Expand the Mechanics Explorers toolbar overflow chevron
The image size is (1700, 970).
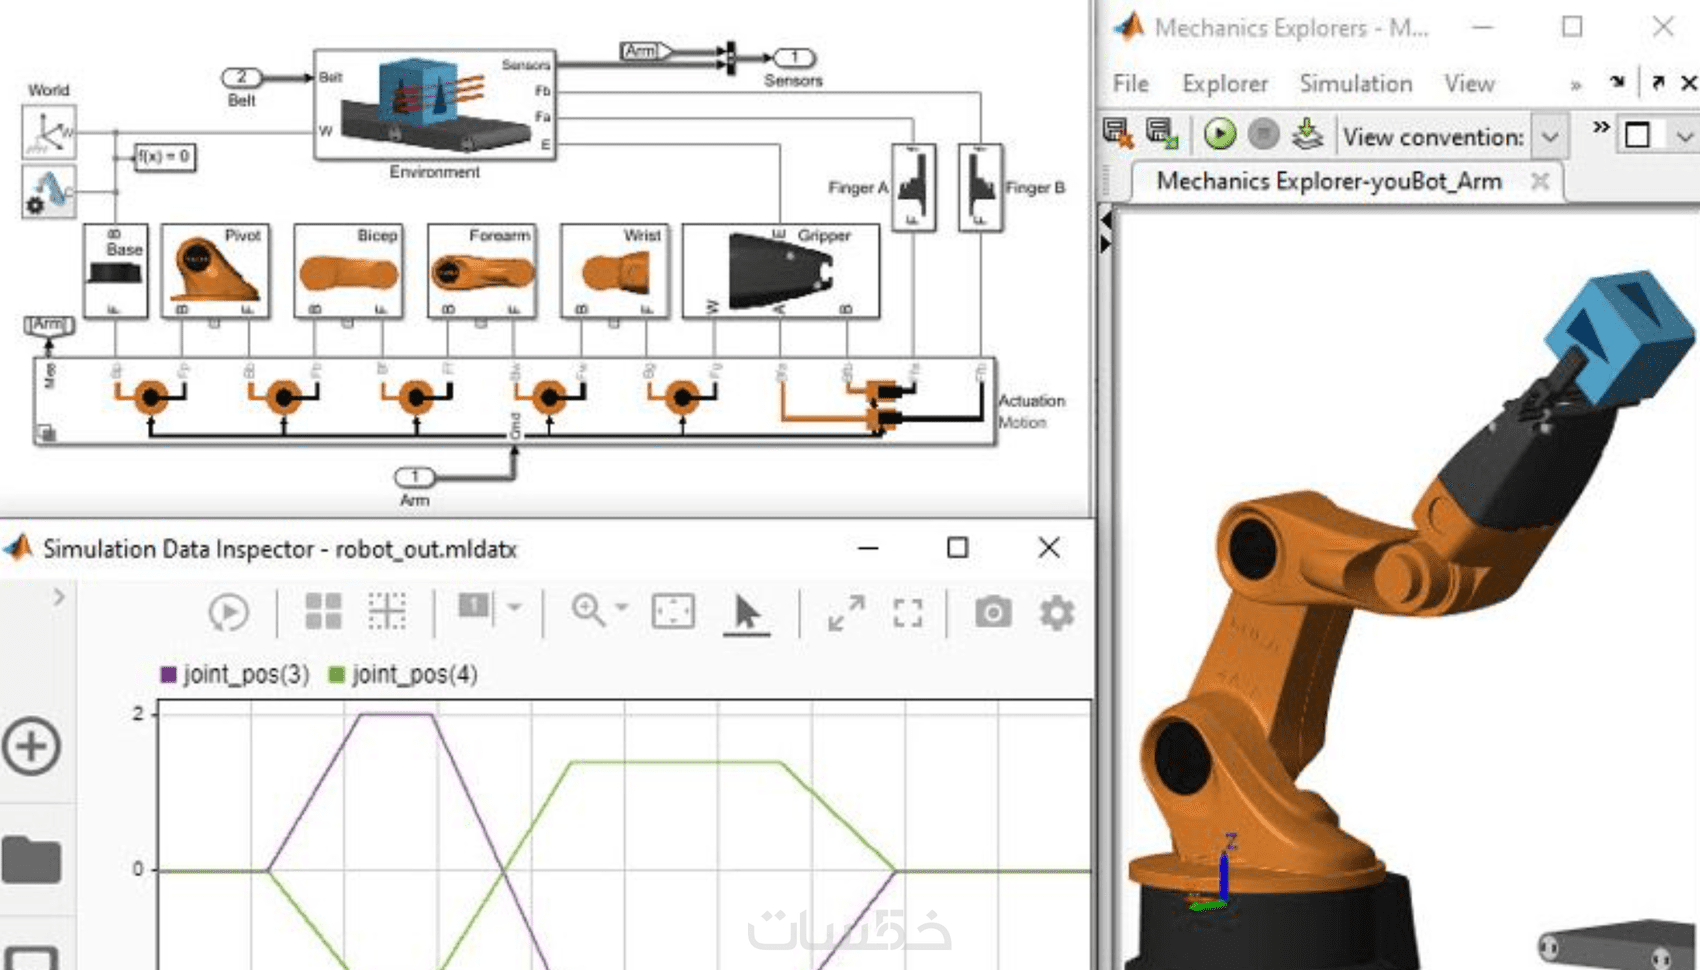click(1601, 127)
